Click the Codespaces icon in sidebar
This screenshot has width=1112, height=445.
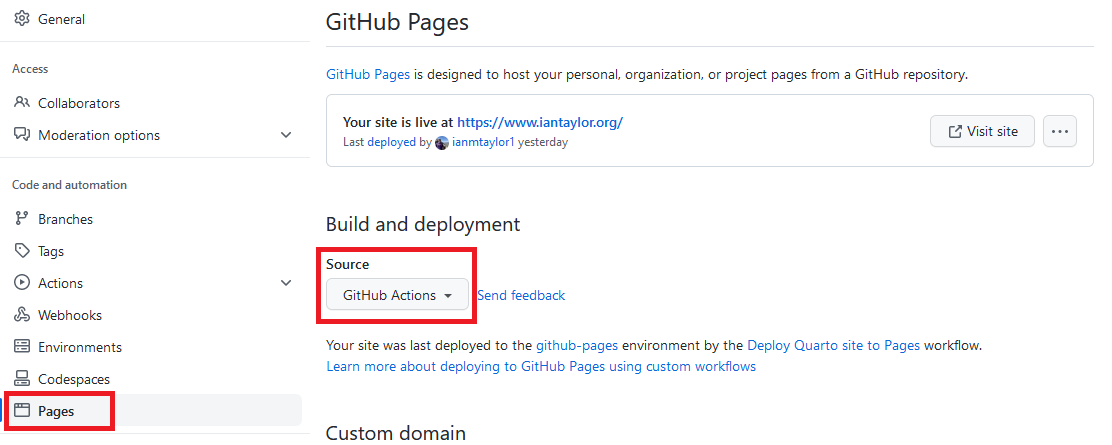(22, 379)
